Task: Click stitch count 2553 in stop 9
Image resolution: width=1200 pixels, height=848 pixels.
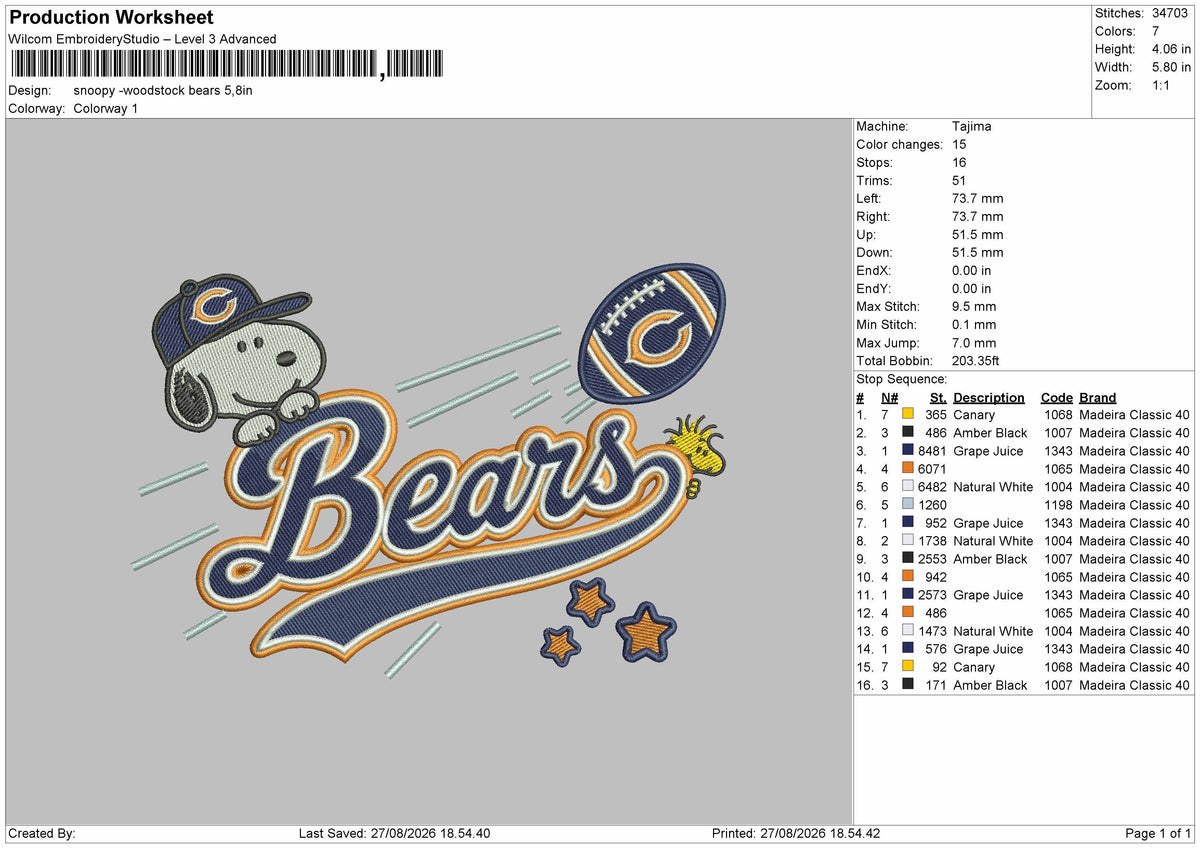Action: (932, 559)
